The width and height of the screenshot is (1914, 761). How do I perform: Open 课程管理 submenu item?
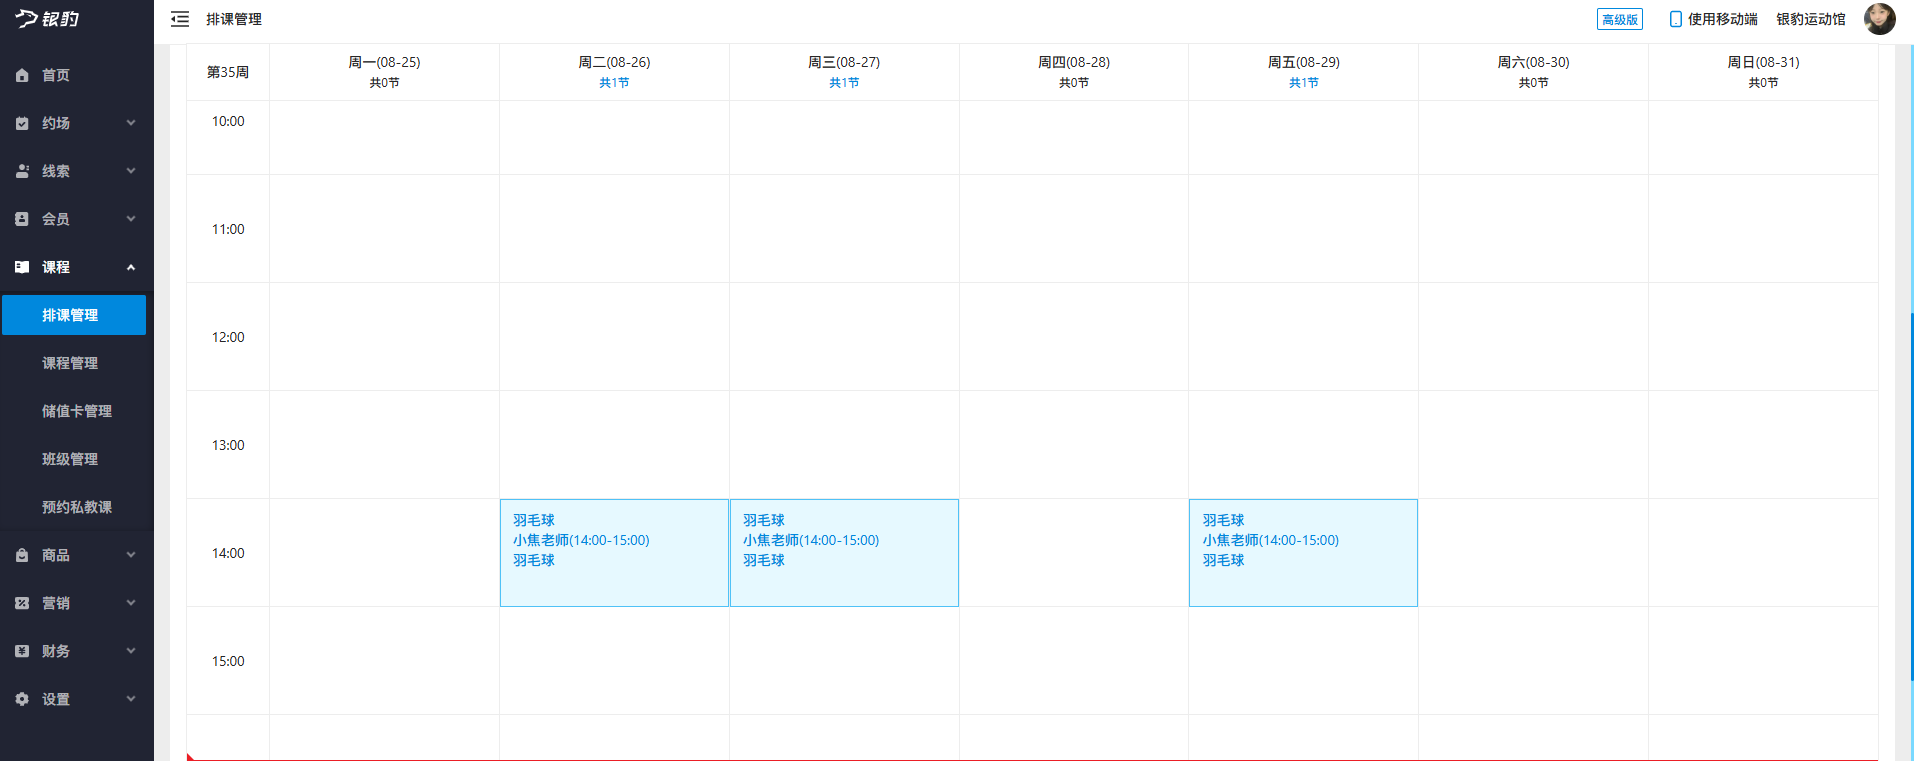pyautogui.click(x=70, y=363)
